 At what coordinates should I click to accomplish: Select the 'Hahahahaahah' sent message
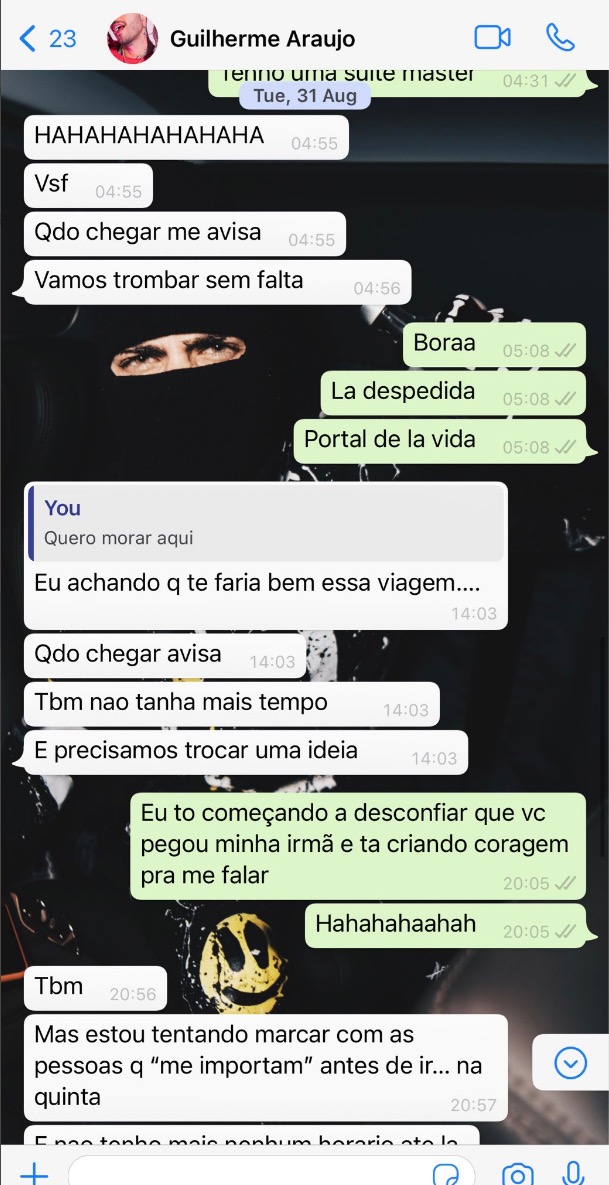point(445,926)
